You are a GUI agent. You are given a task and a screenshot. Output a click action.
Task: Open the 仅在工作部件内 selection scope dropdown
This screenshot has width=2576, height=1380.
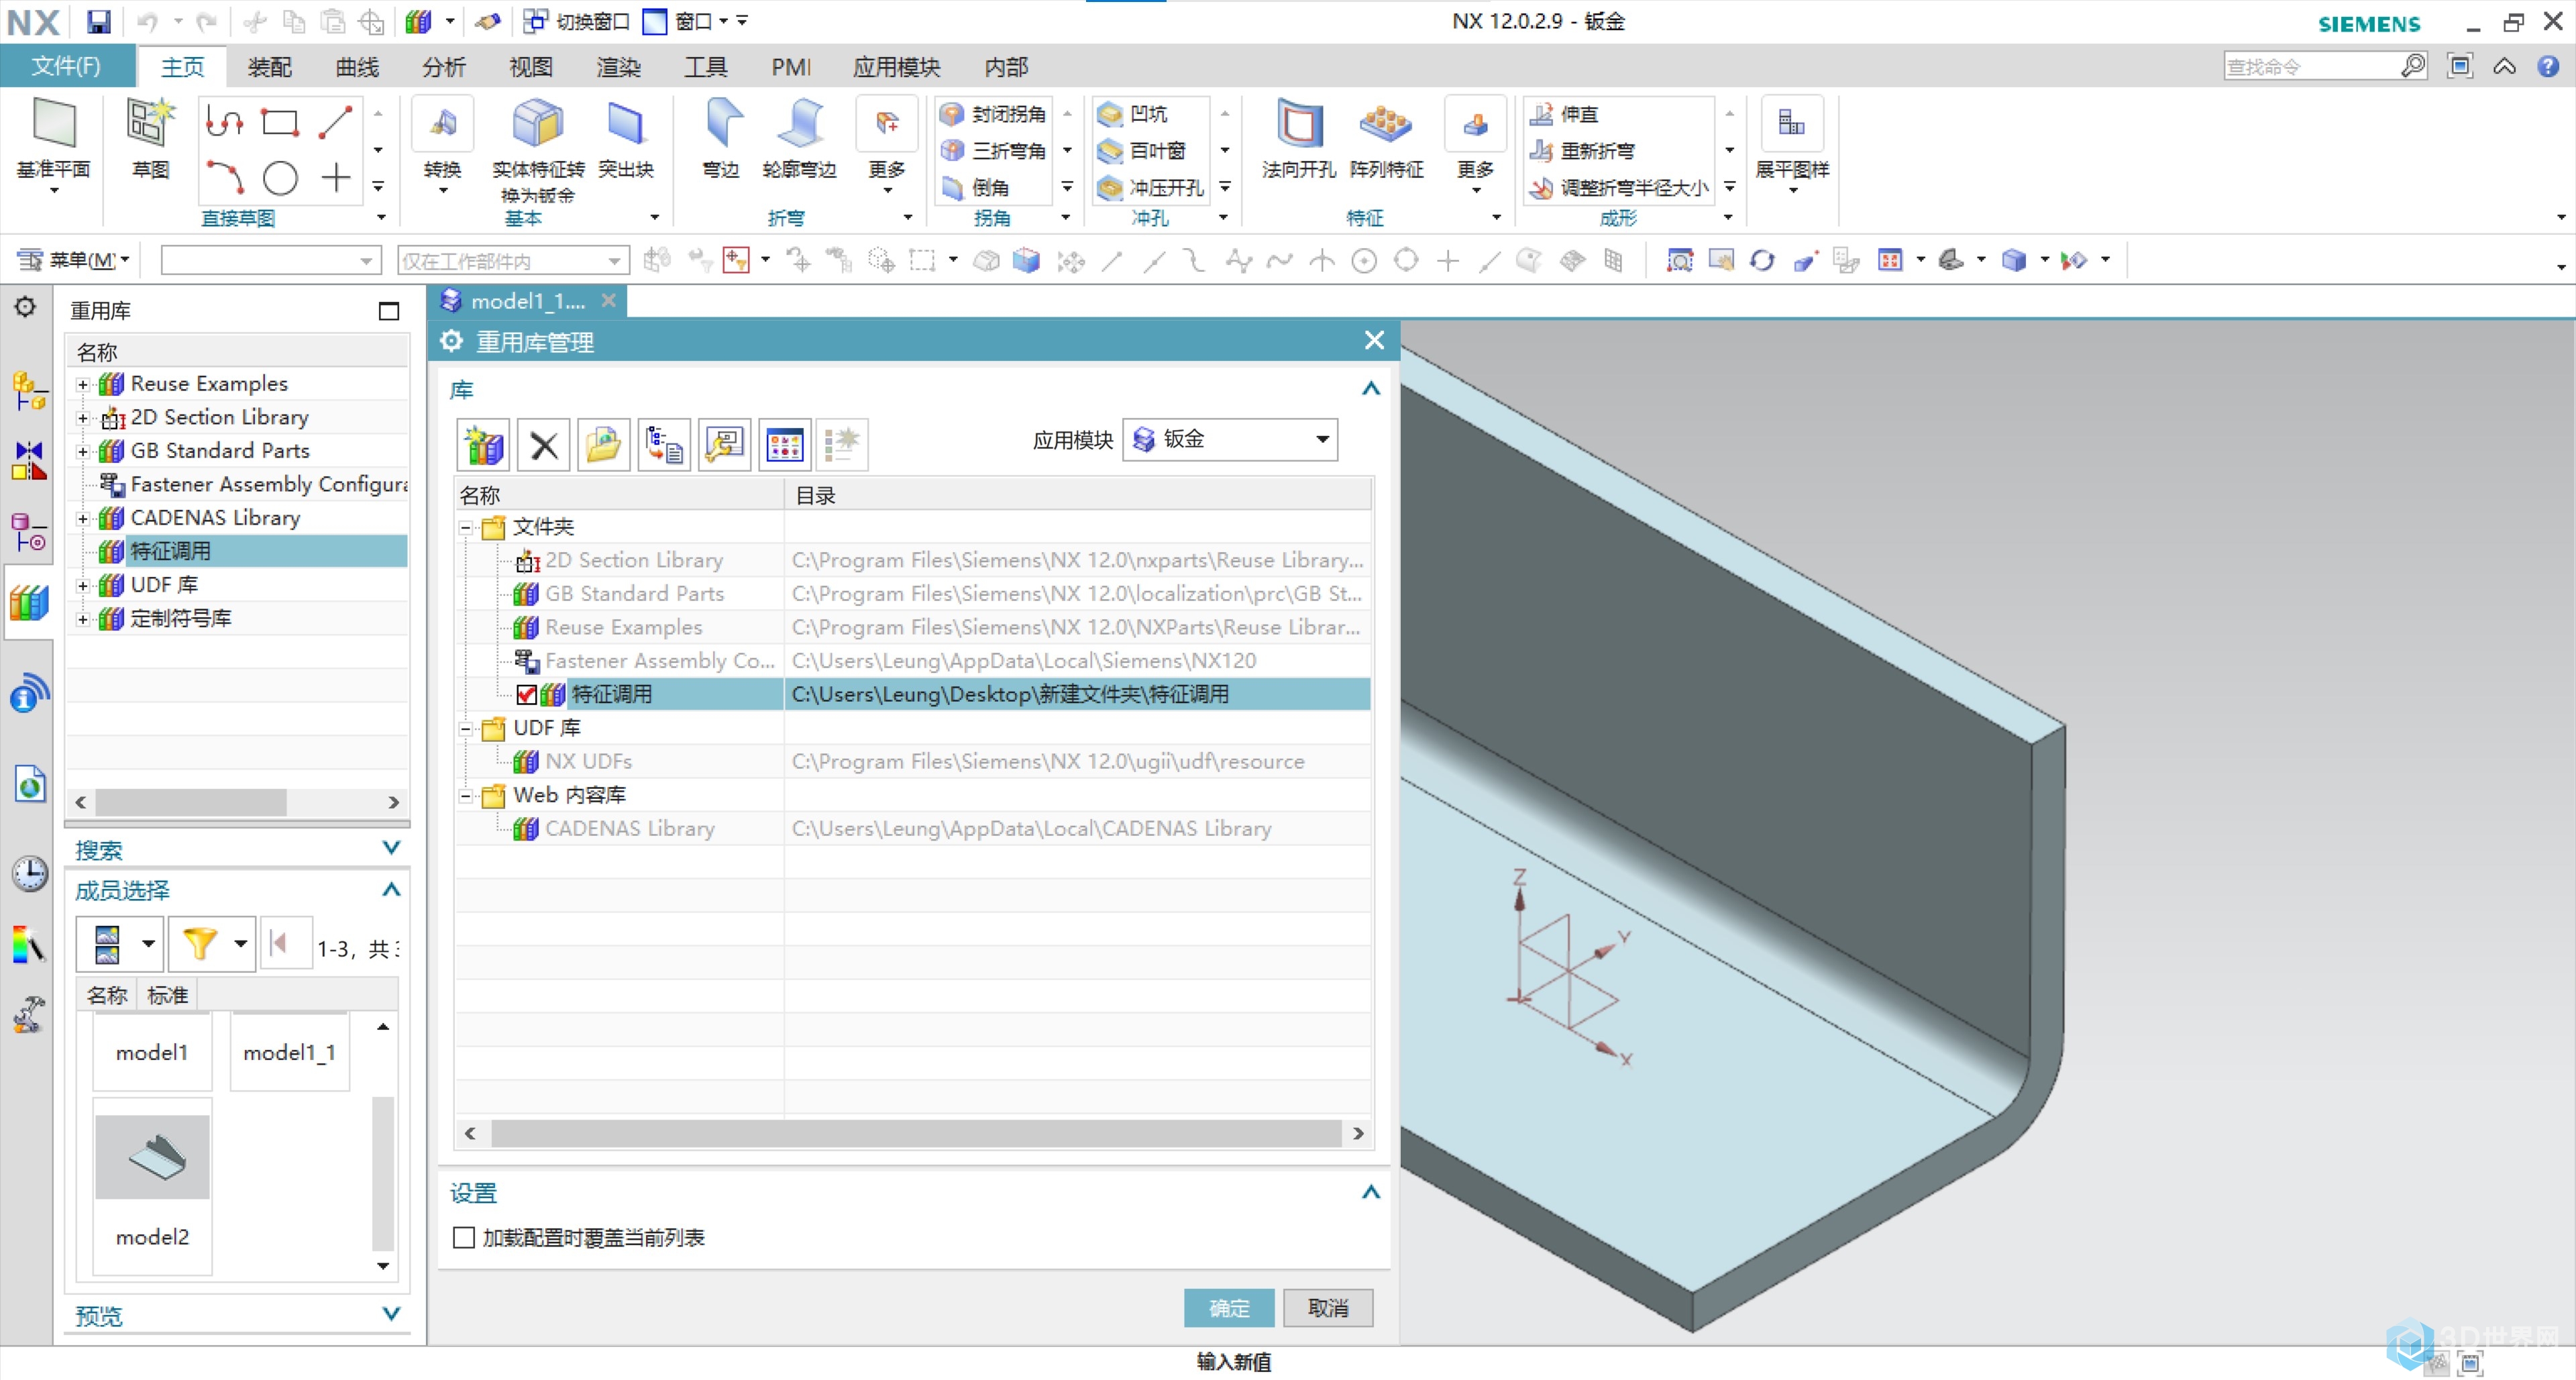(513, 261)
